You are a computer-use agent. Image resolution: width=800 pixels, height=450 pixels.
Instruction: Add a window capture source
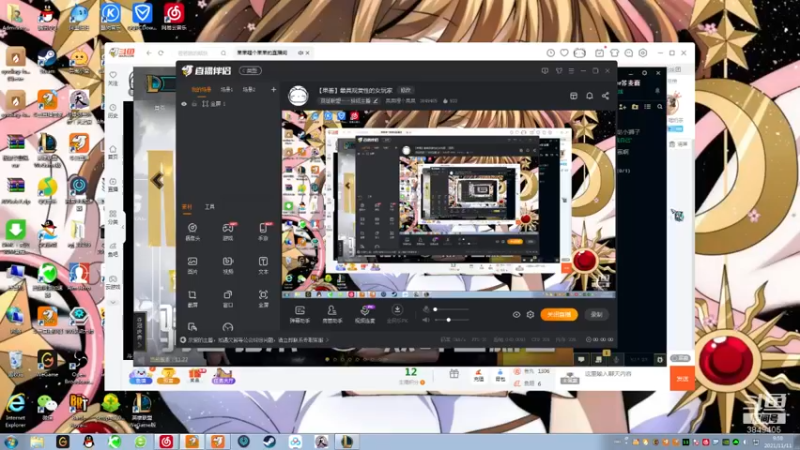228,298
